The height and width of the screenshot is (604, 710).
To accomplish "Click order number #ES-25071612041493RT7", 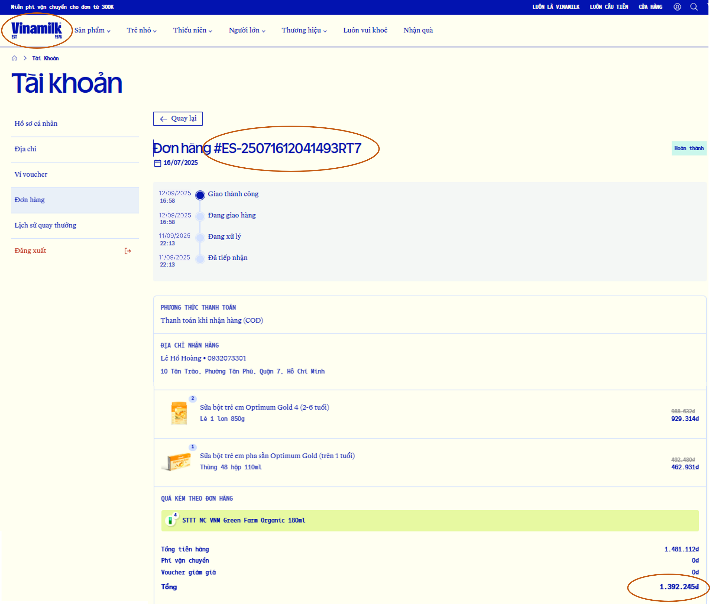I will click(x=288, y=148).
